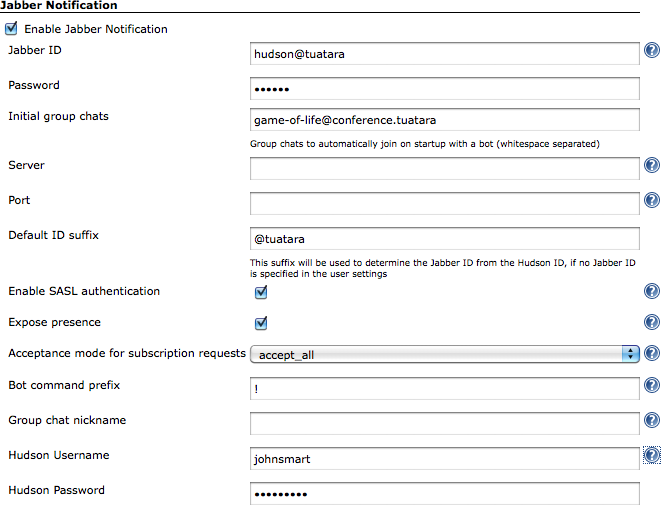Image resolution: width=661 pixels, height=505 pixels.
Task: Click the 'Default ID suffix' label
Action: 54,235
